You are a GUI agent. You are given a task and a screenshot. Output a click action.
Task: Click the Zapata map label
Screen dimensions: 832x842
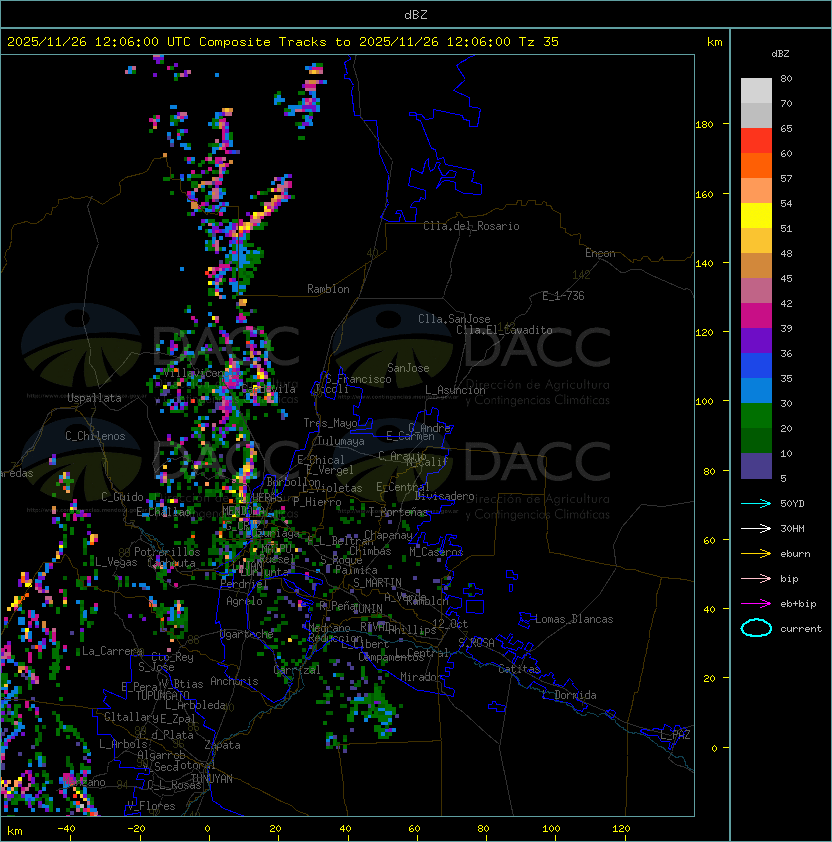pyautogui.click(x=222, y=745)
